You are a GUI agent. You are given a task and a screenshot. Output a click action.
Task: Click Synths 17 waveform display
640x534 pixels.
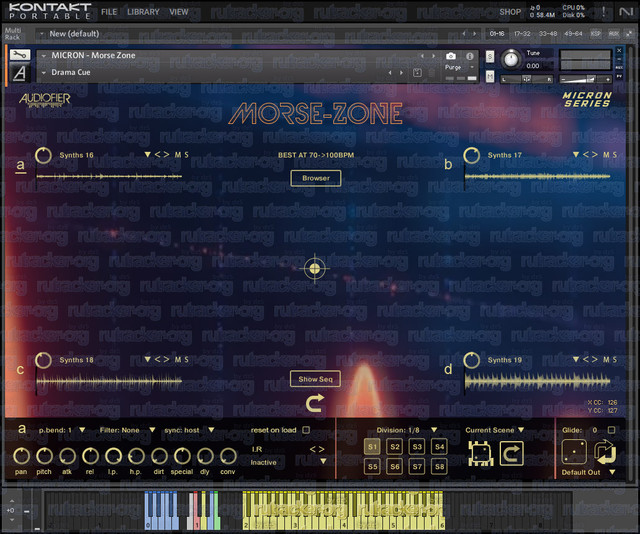coord(538,176)
